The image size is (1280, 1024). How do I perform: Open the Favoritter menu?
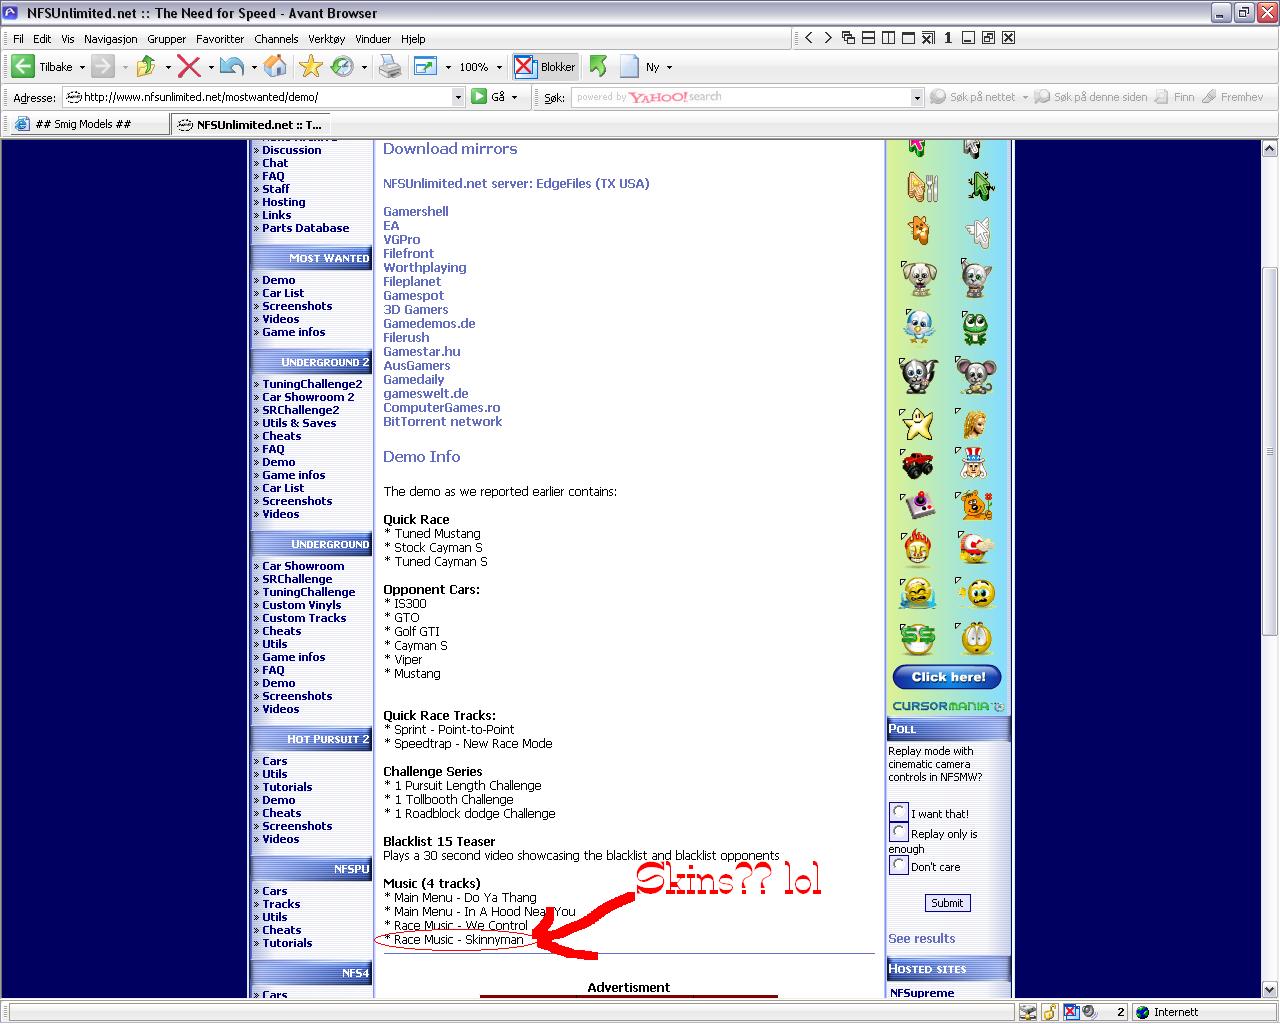pos(220,39)
